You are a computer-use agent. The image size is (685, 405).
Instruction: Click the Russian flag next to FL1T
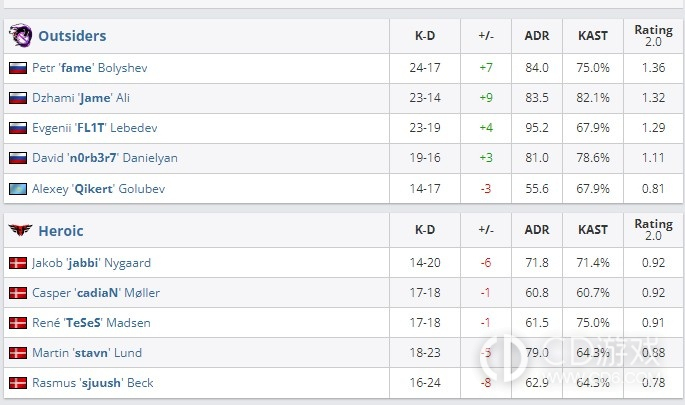tap(18, 128)
